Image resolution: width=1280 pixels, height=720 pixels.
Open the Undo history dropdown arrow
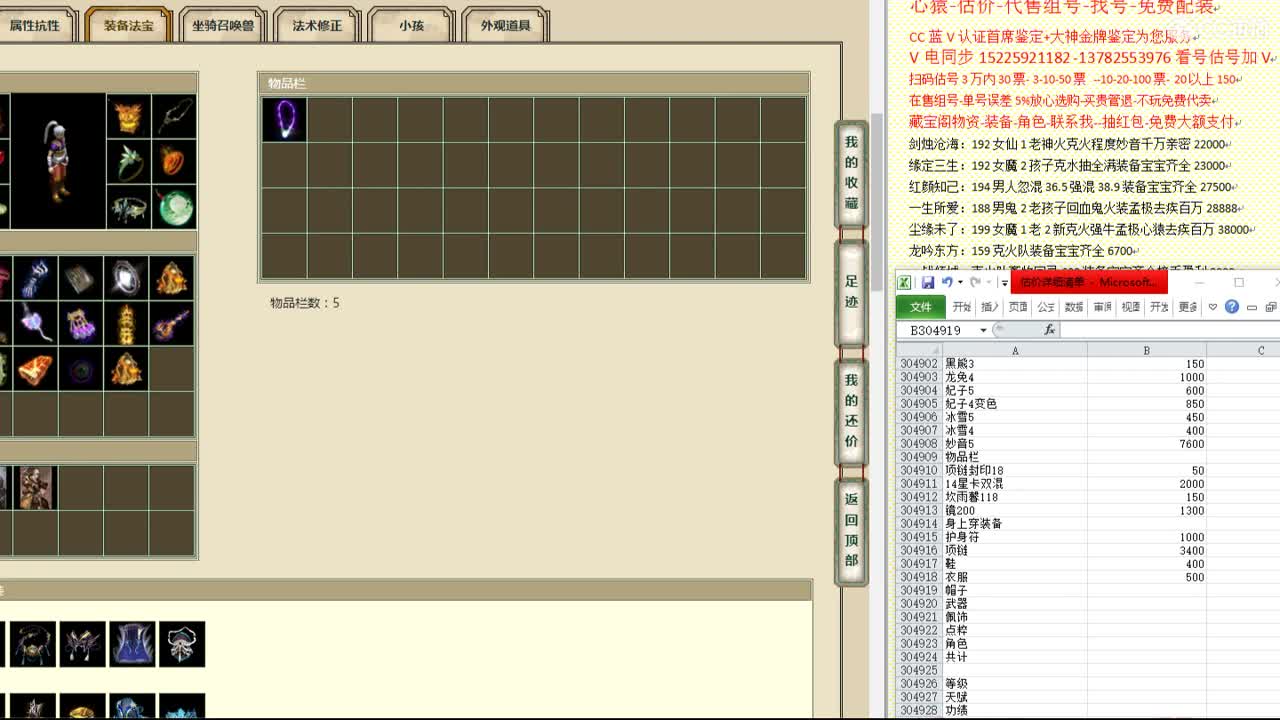960,282
